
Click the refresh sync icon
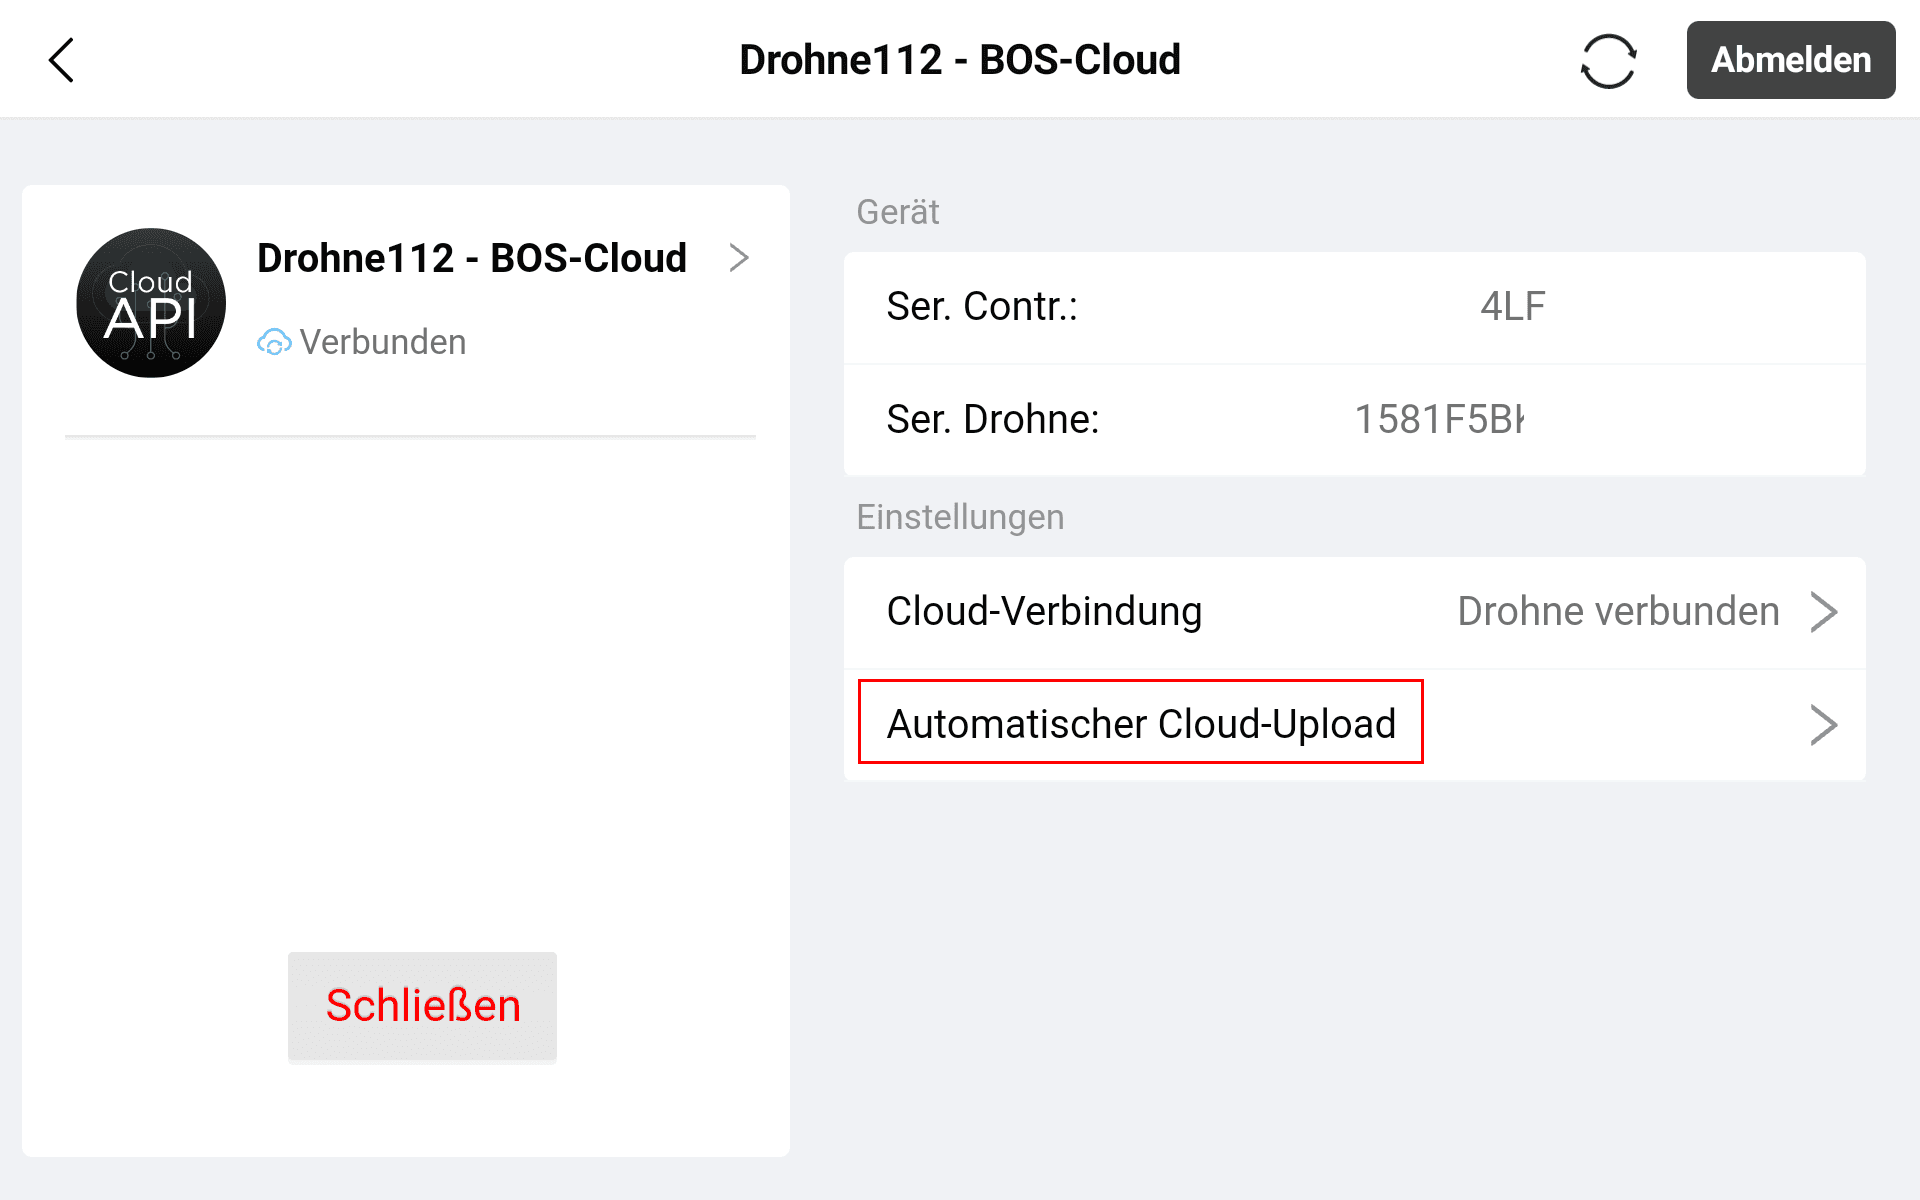[1608, 61]
